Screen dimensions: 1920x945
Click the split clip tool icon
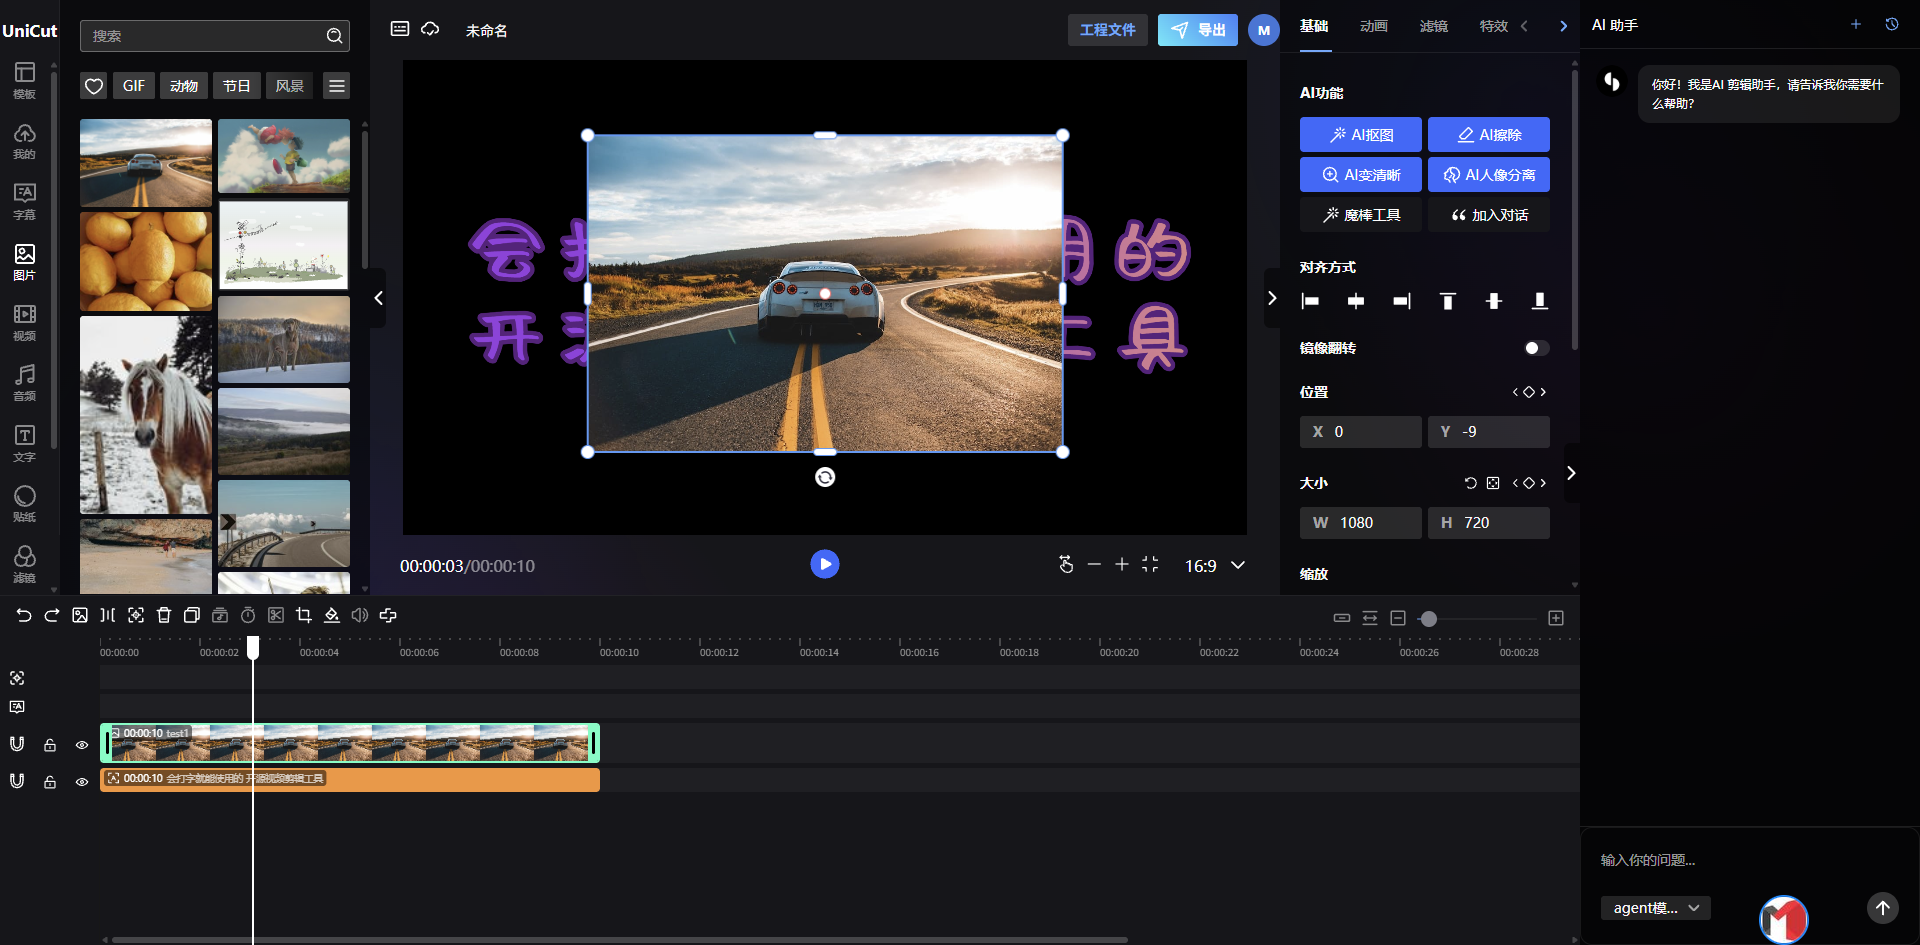(x=108, y=616)
